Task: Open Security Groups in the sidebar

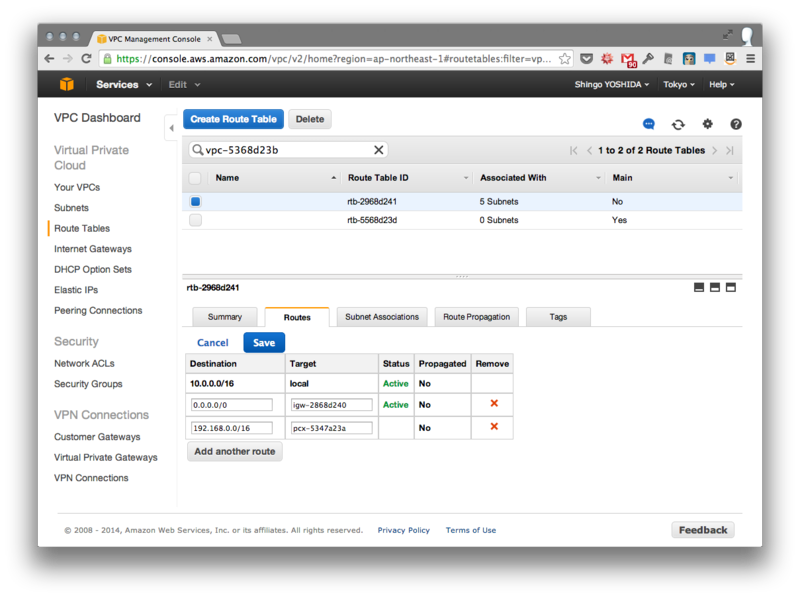Action: tap(88, 384)
